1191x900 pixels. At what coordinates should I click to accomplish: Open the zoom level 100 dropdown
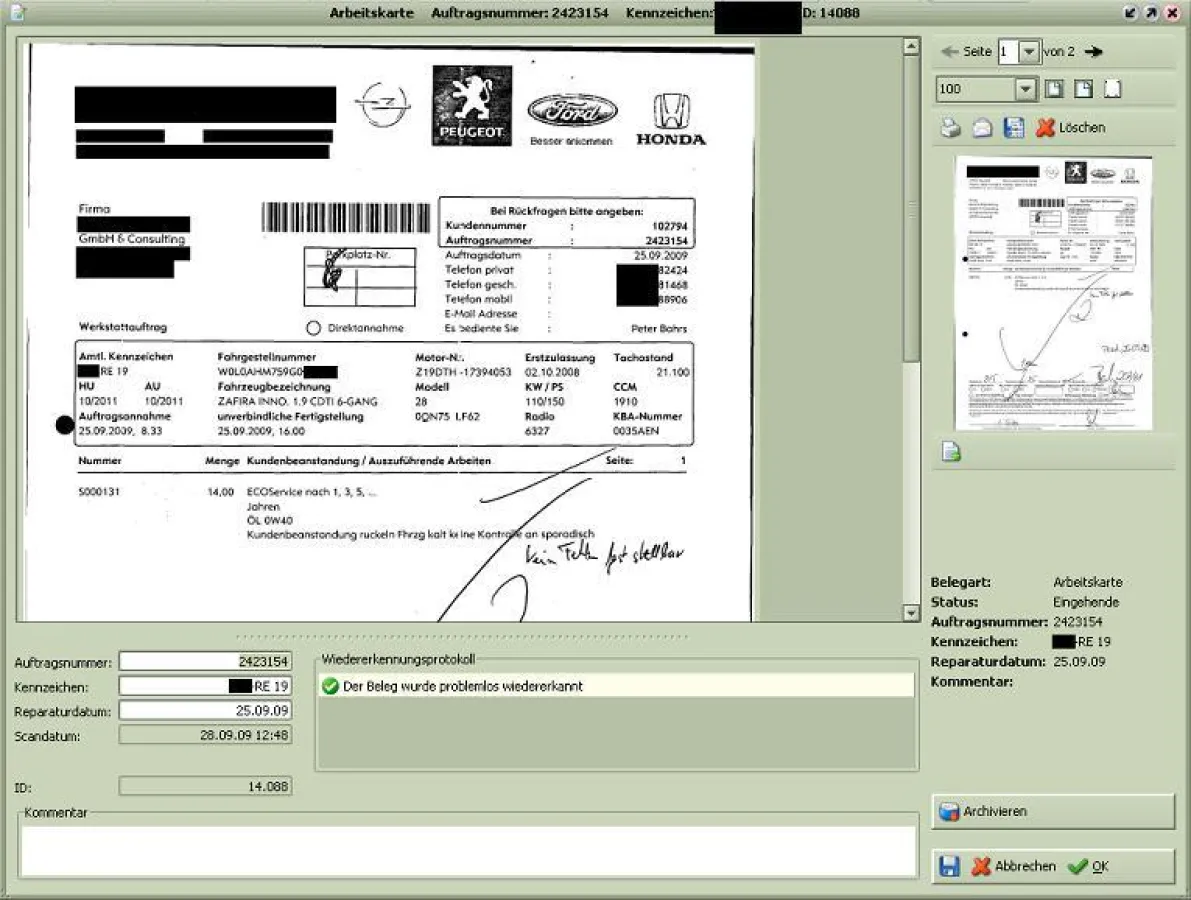pyautogui.click(x=1026, y=89)
